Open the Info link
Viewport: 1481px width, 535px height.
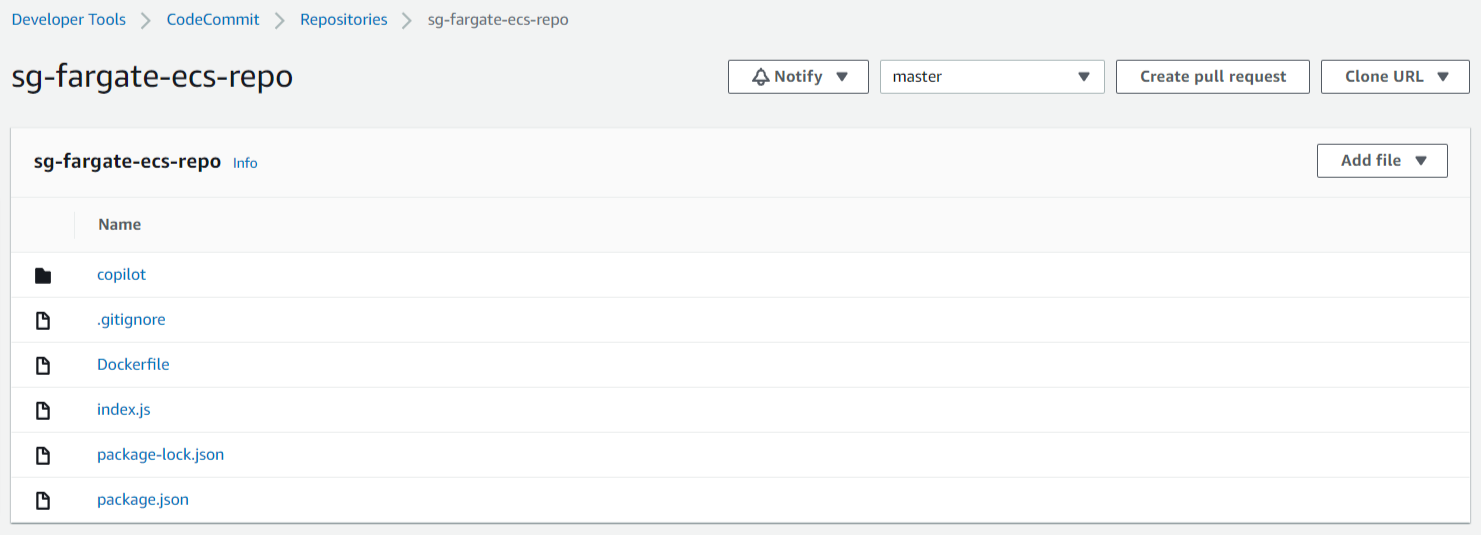(245, 163)
